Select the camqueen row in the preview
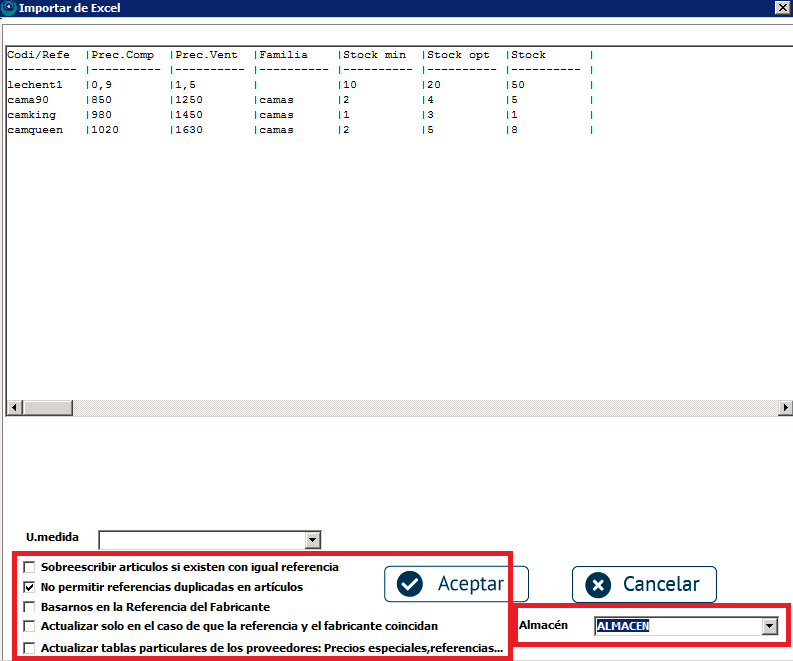The height and width of the screenshot is (661, 793). click(35, 130)
